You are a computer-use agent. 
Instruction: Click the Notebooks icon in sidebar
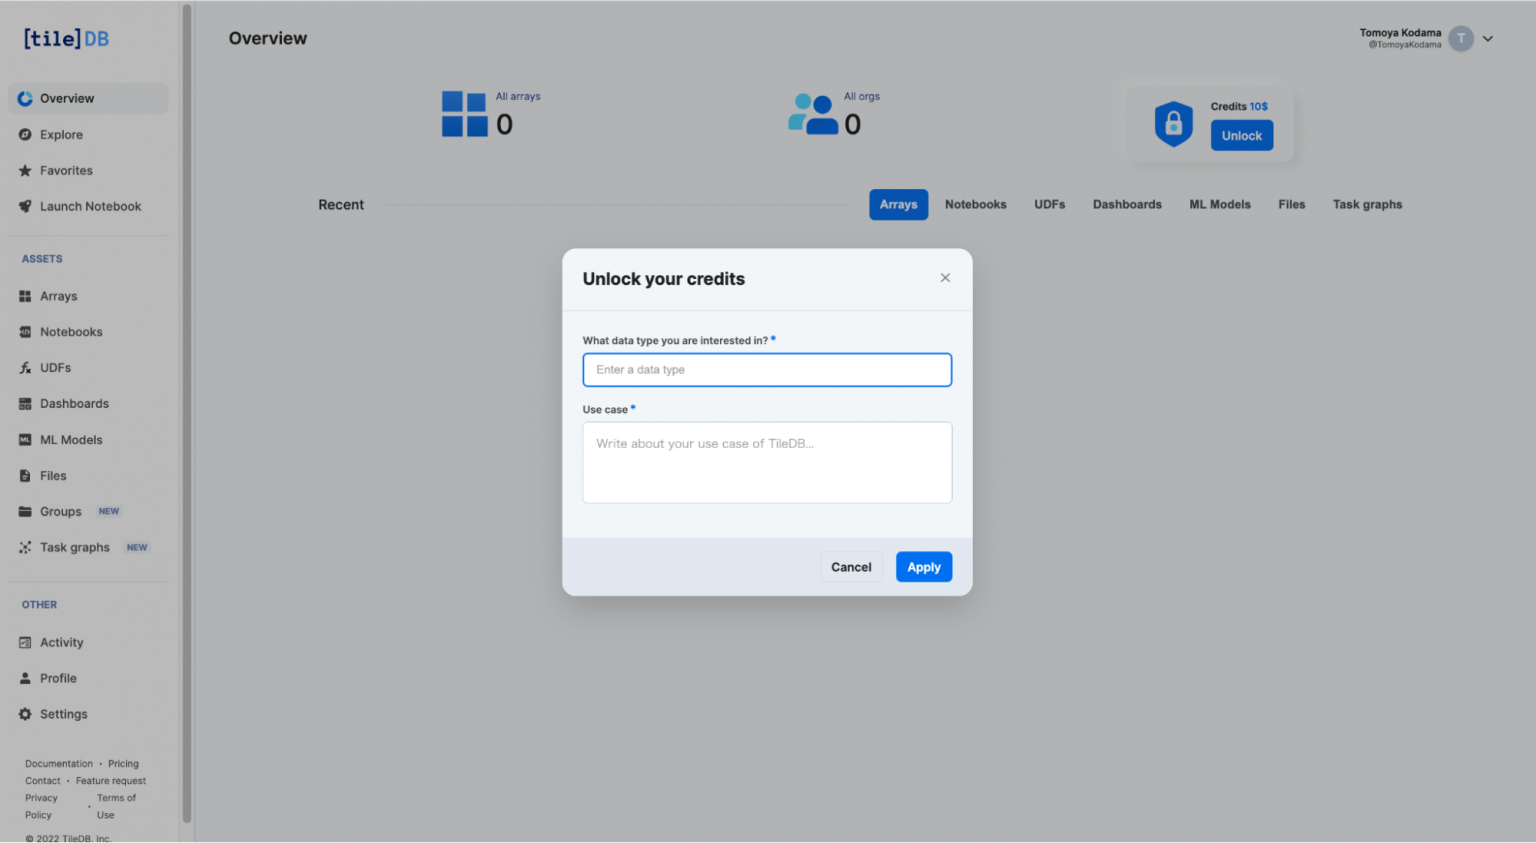(x=25, y=332)
